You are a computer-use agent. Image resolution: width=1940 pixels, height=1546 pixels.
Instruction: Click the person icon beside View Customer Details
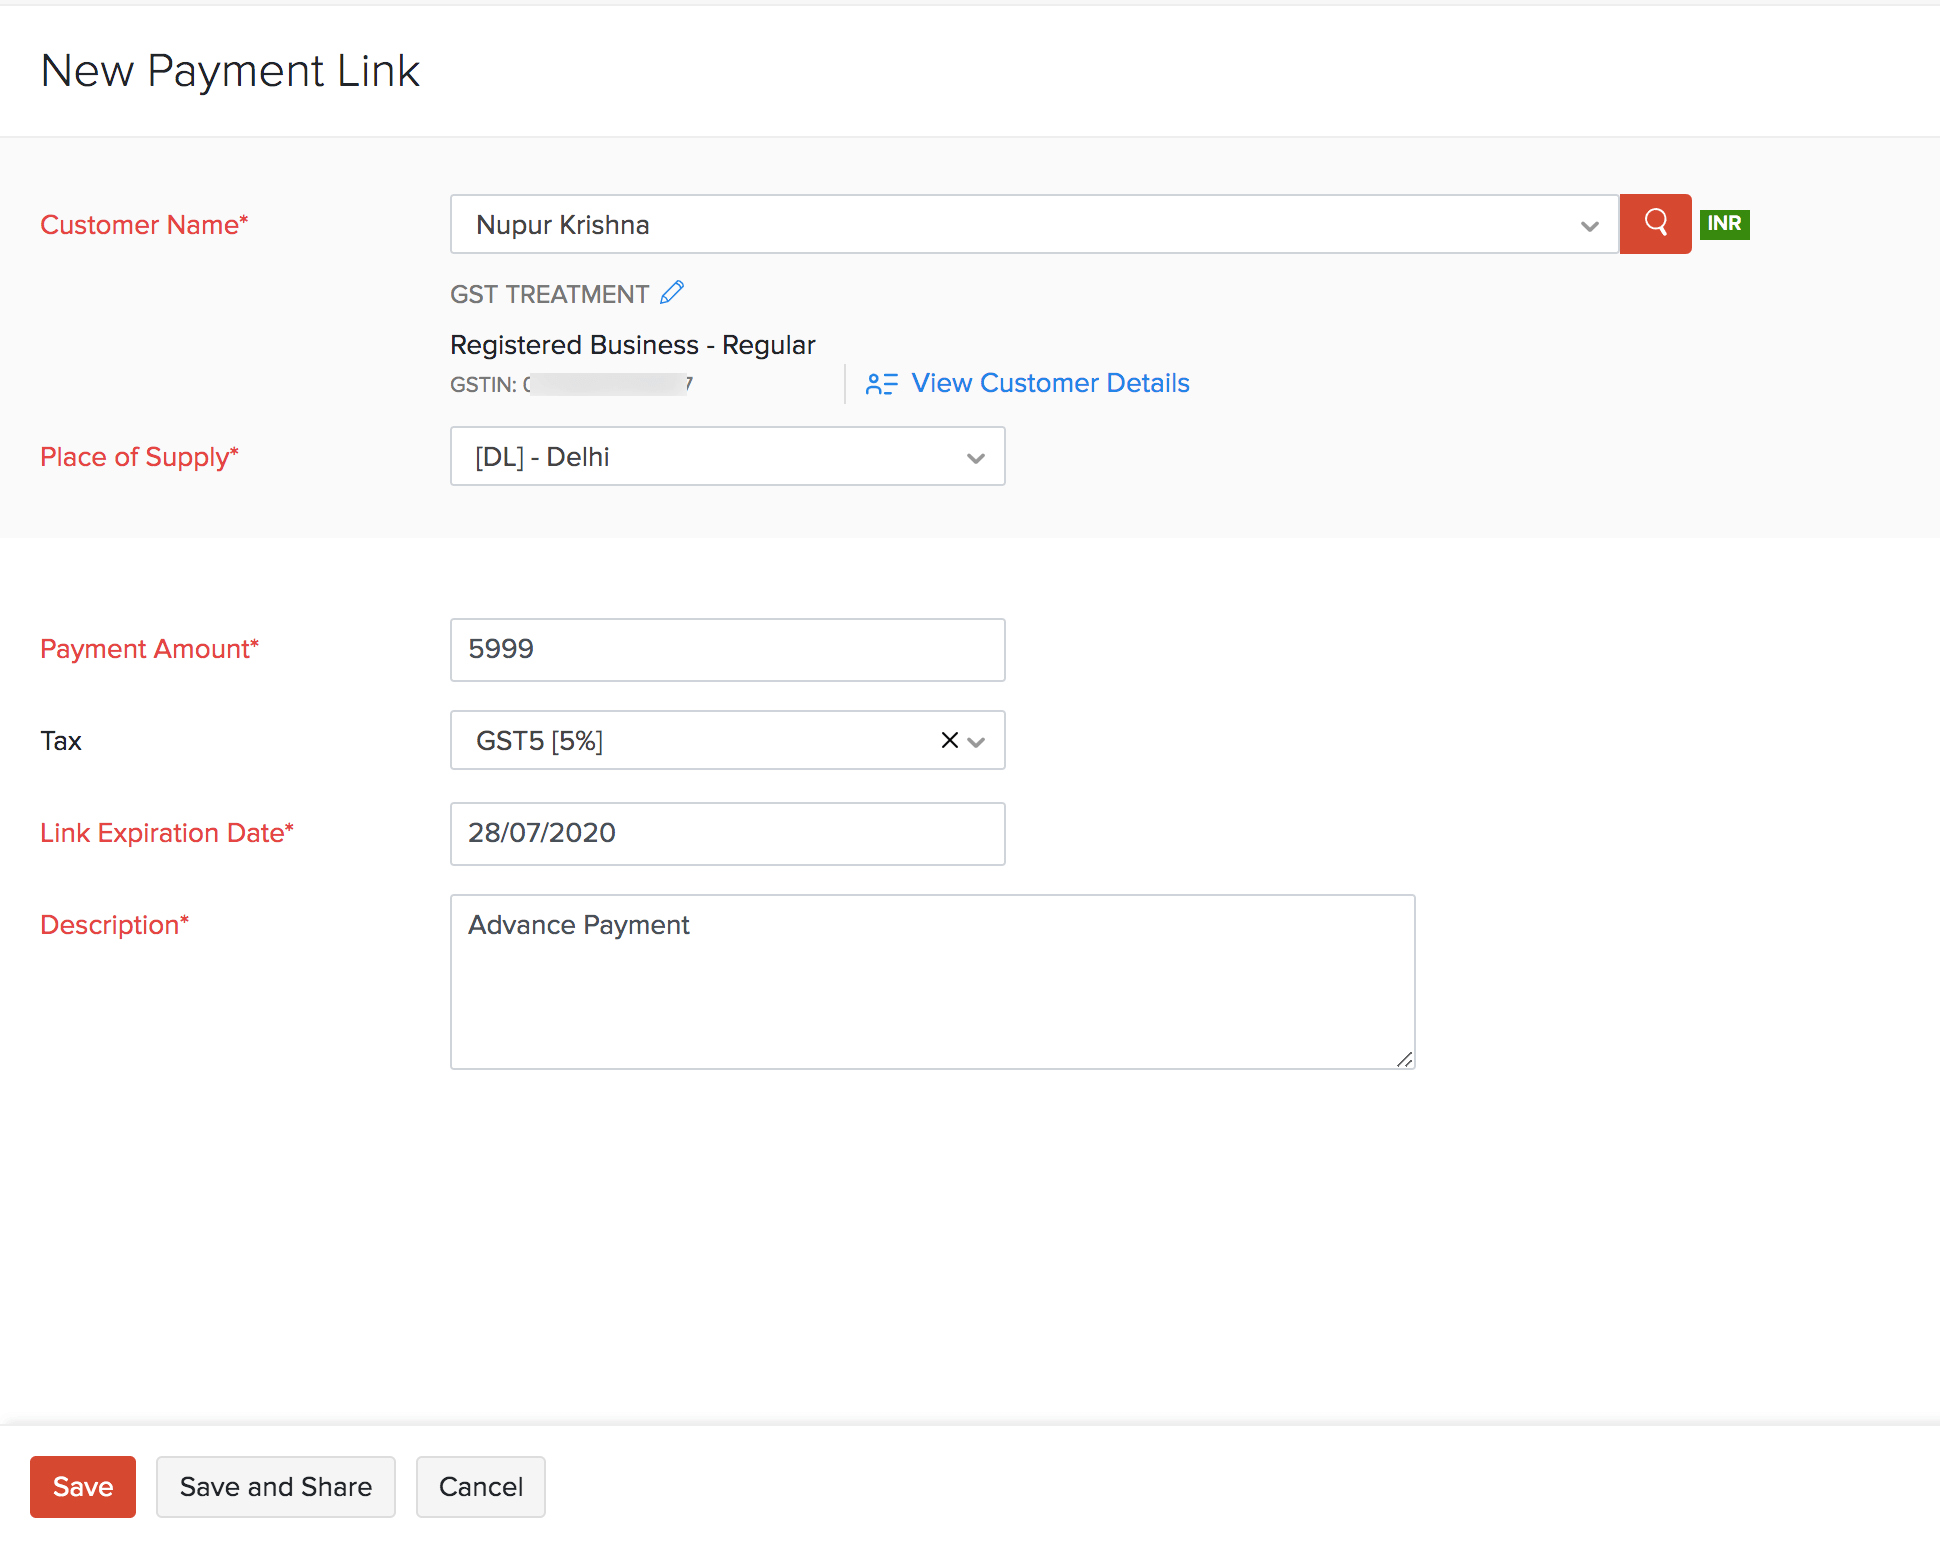pyautogui.click(x=881, y=383)
